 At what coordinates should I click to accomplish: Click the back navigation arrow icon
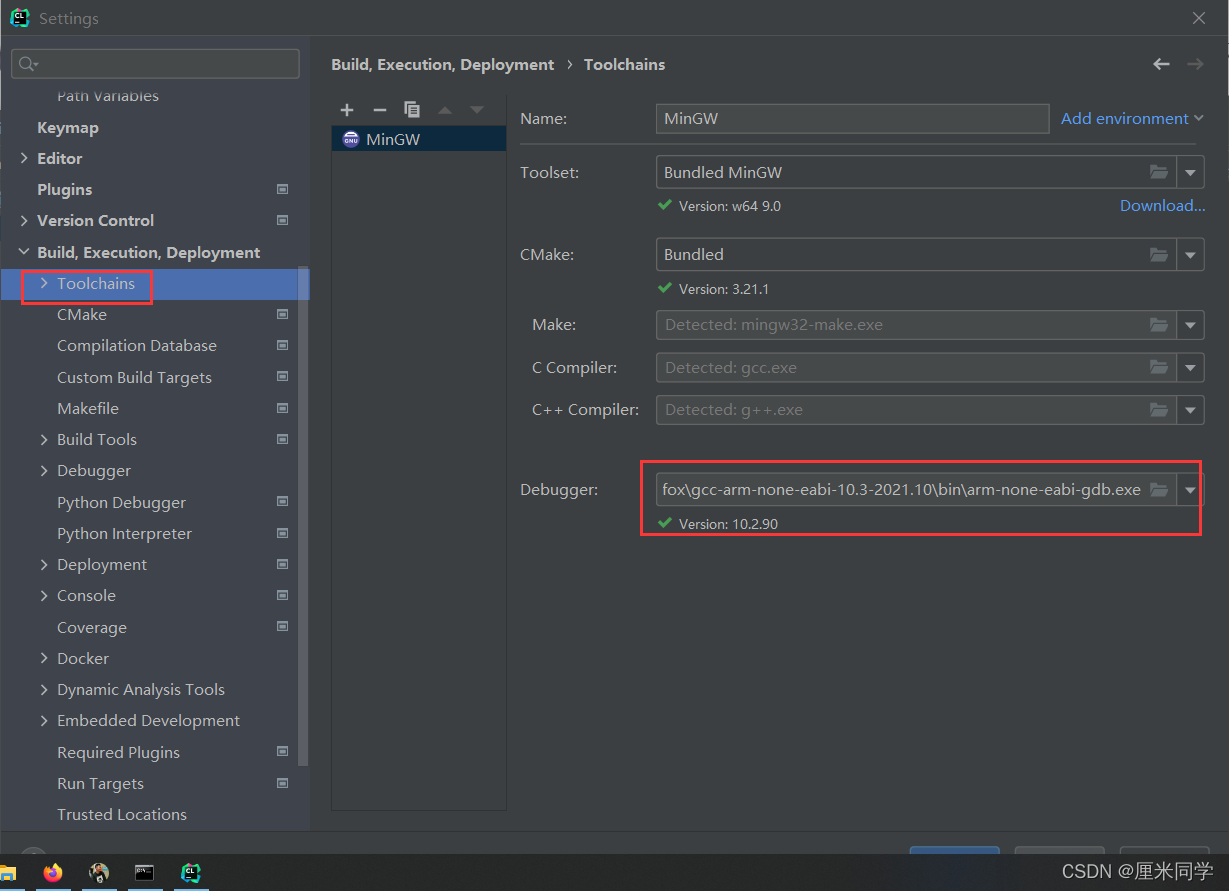click(x=1161, y=64)
